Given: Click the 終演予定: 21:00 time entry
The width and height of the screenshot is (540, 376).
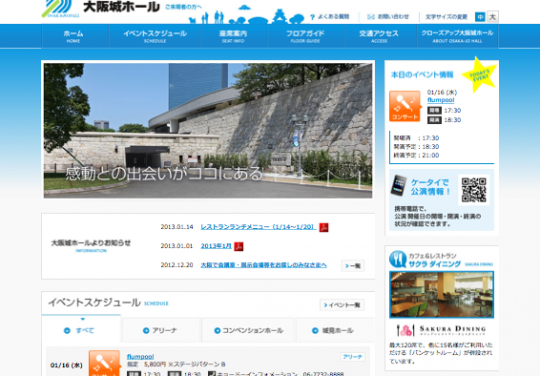Looking at the screenshot, I should click(x=416, y=155).
